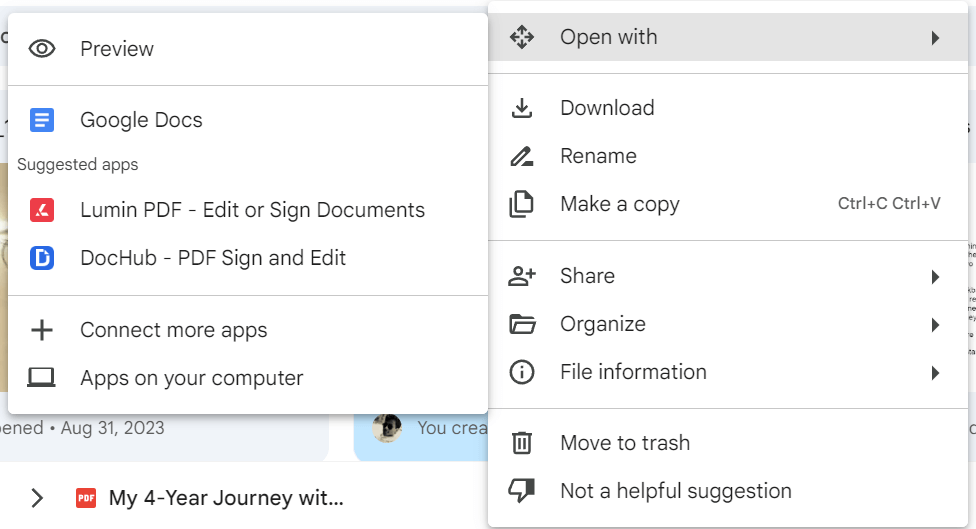This screenshot has width=976, height=529.
Task: Expand the Share submenu arrow
Action: tap(935, 277)
